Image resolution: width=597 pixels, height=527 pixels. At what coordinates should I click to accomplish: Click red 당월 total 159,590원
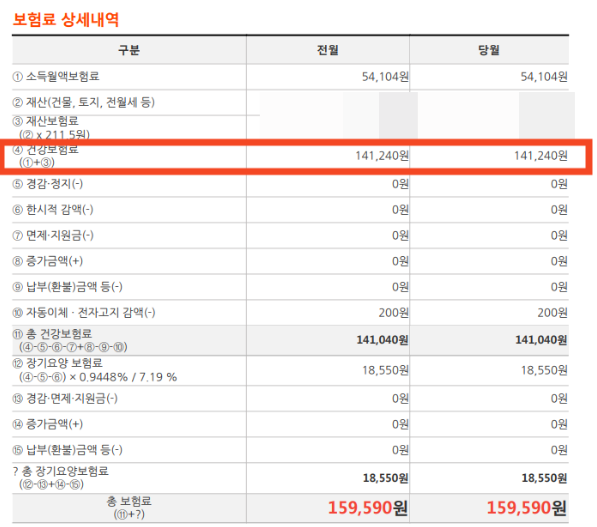click(527, 508)
